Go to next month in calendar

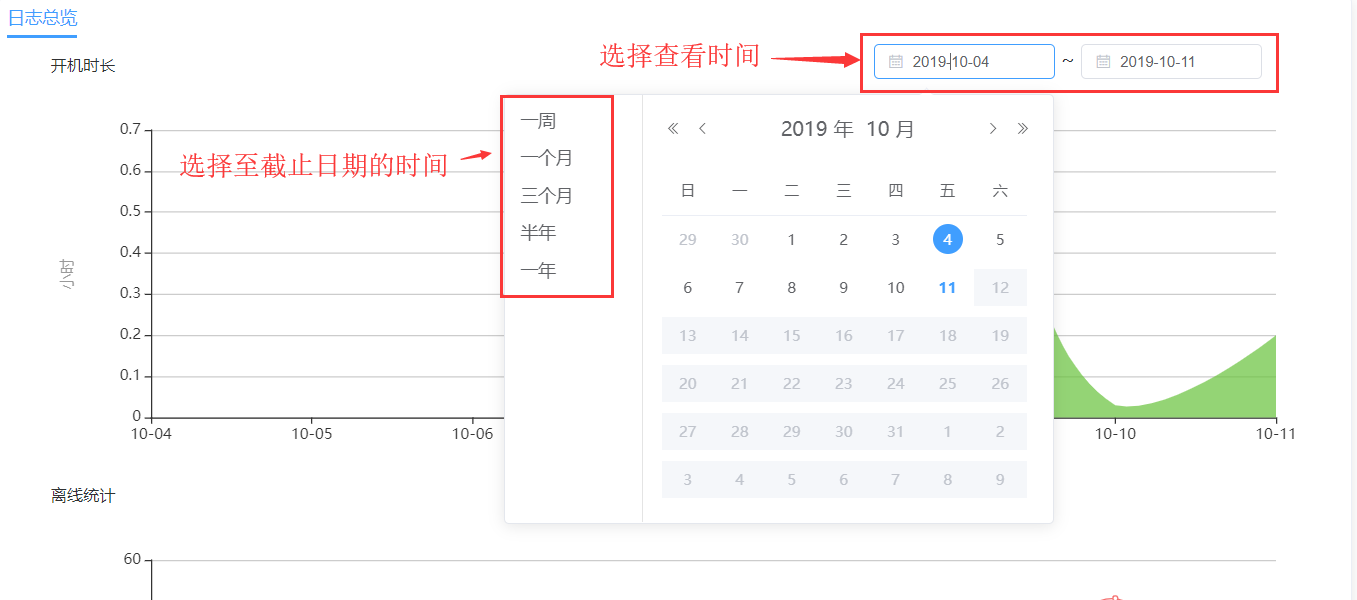[992, 128]
